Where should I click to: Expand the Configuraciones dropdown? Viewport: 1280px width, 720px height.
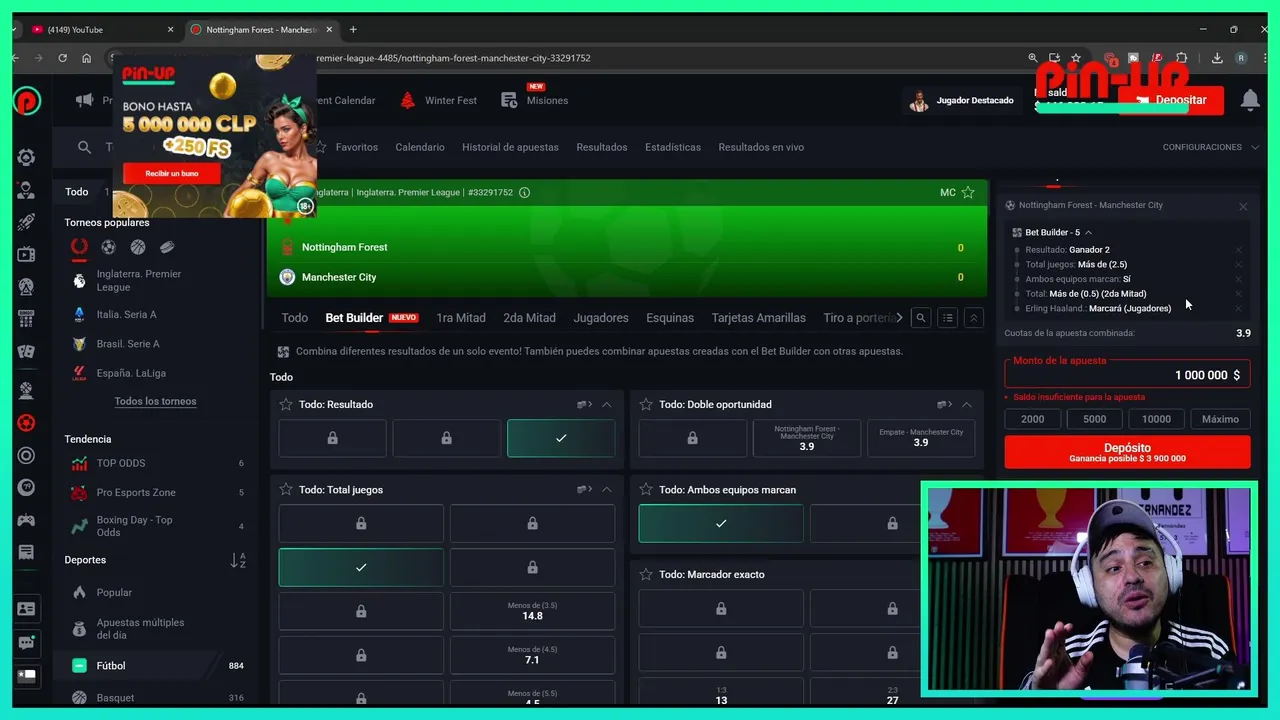[1210, 147]
